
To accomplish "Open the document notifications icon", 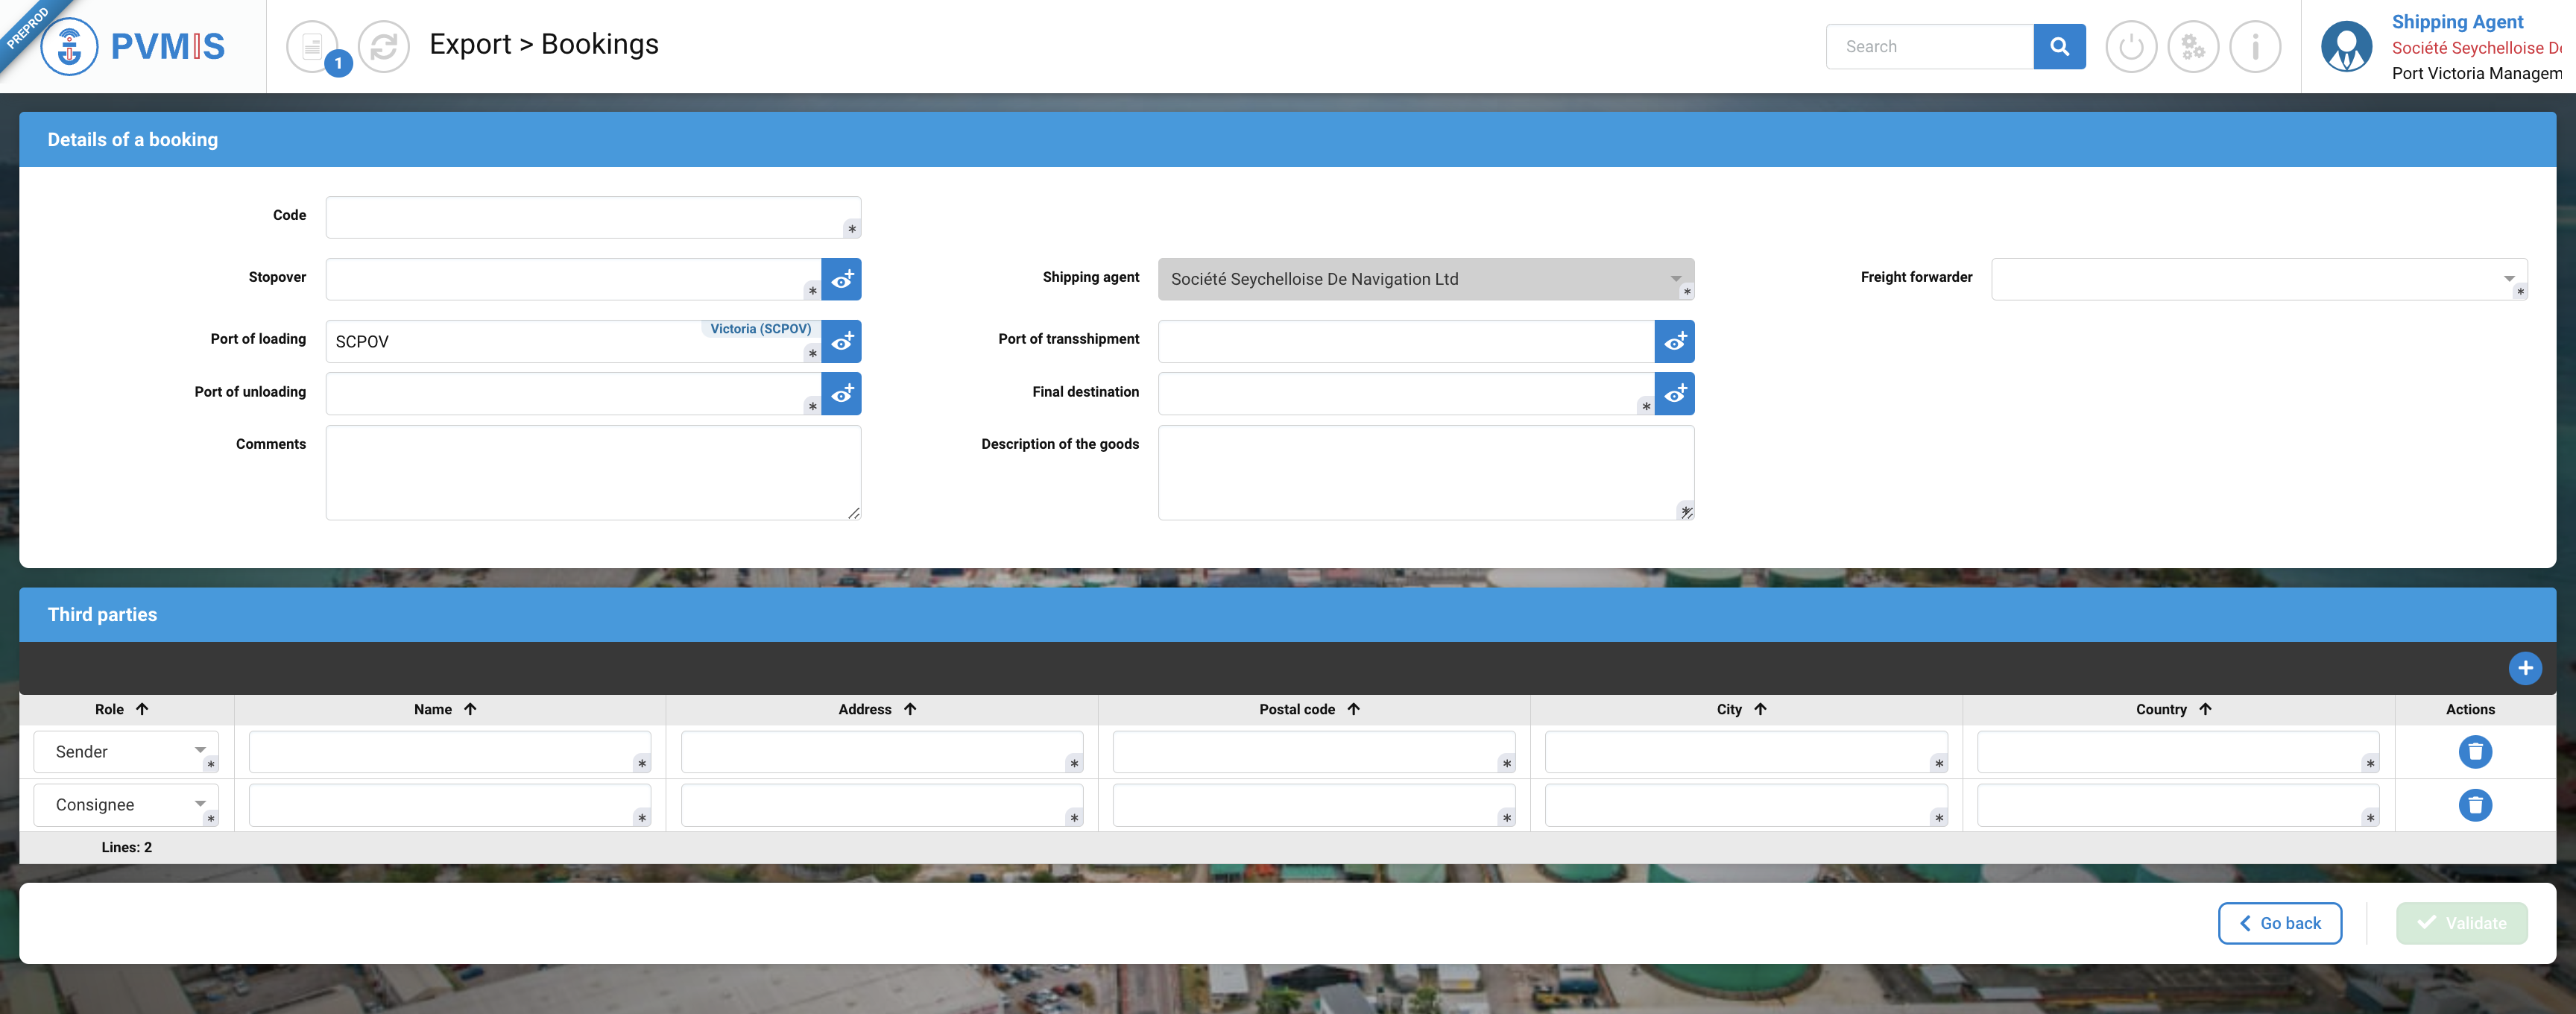I will coord(313,46).
